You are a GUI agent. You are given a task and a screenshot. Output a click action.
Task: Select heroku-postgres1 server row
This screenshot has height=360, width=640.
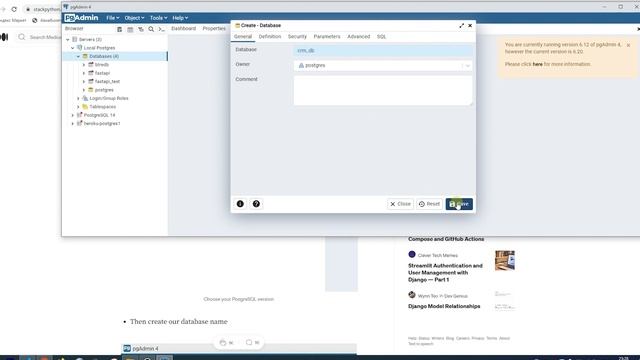pyautogui.click(x=102, y=124)
